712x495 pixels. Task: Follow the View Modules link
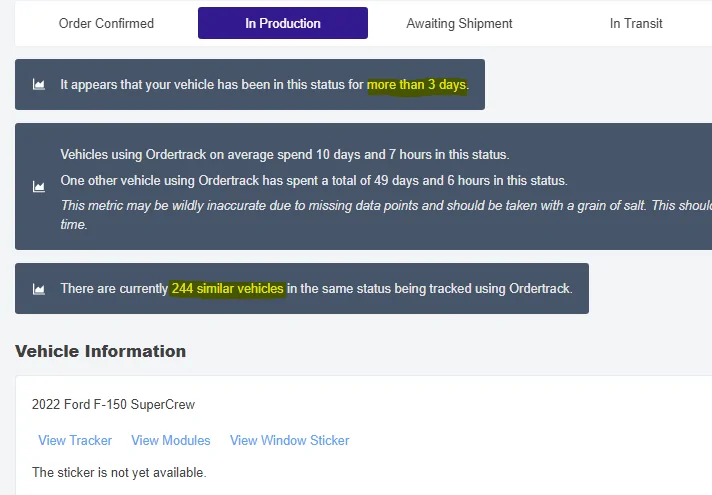171,440
